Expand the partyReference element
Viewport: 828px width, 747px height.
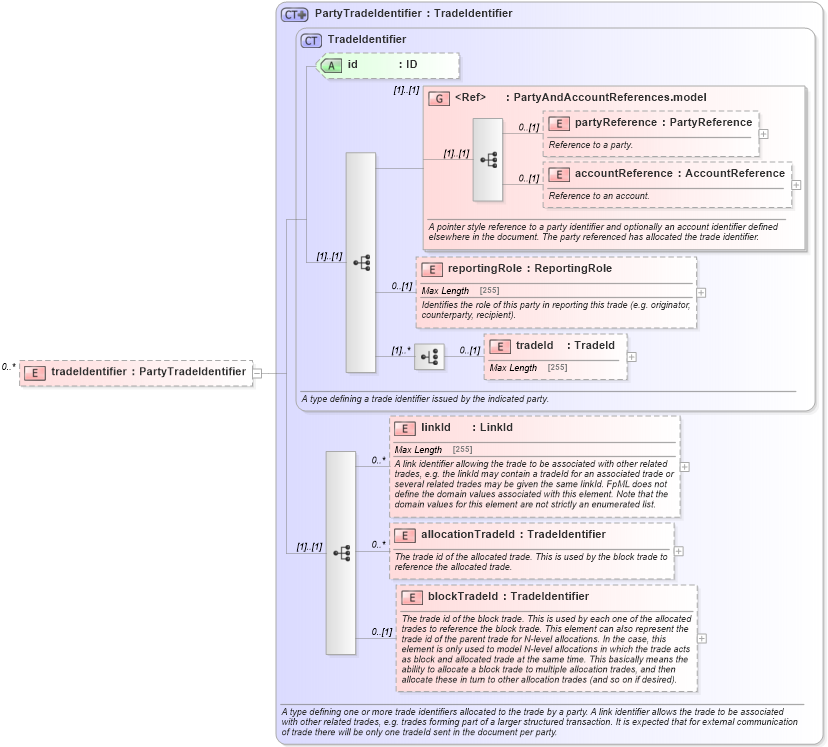(763, 134)
